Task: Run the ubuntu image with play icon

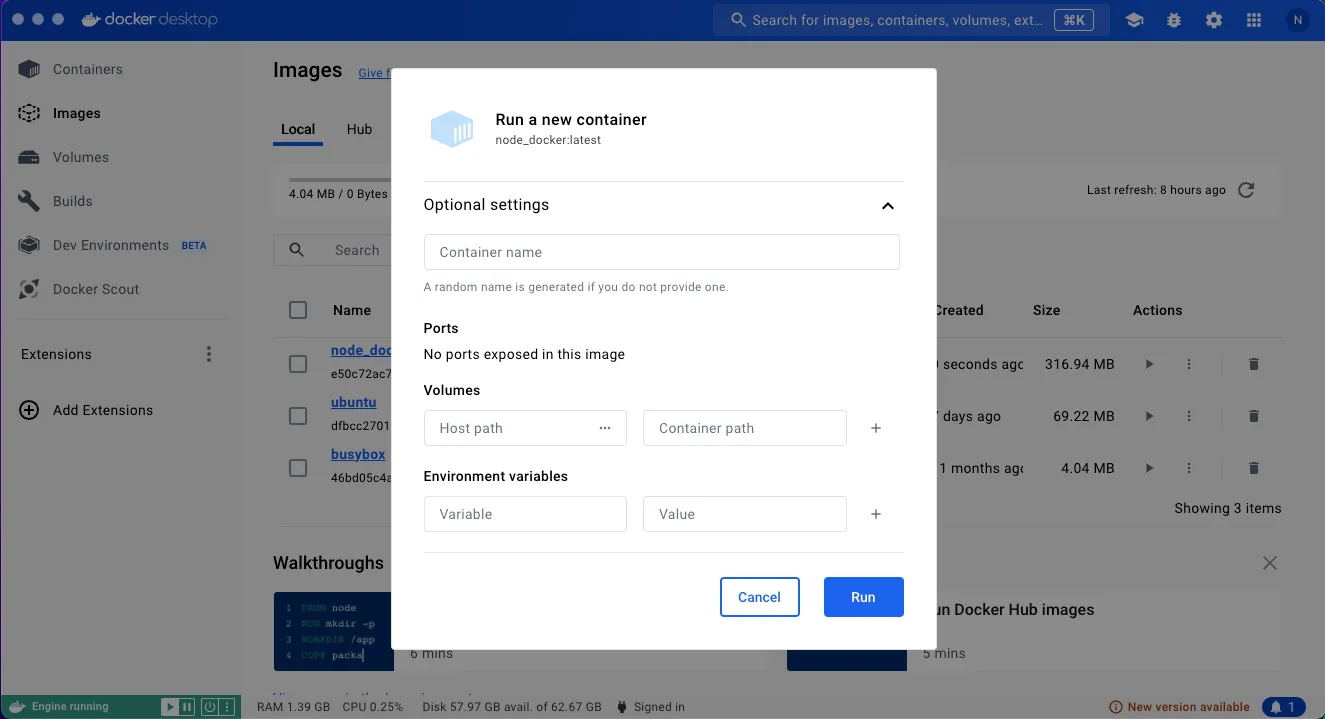Action: pyautogui.click(x=1149, y=416)
